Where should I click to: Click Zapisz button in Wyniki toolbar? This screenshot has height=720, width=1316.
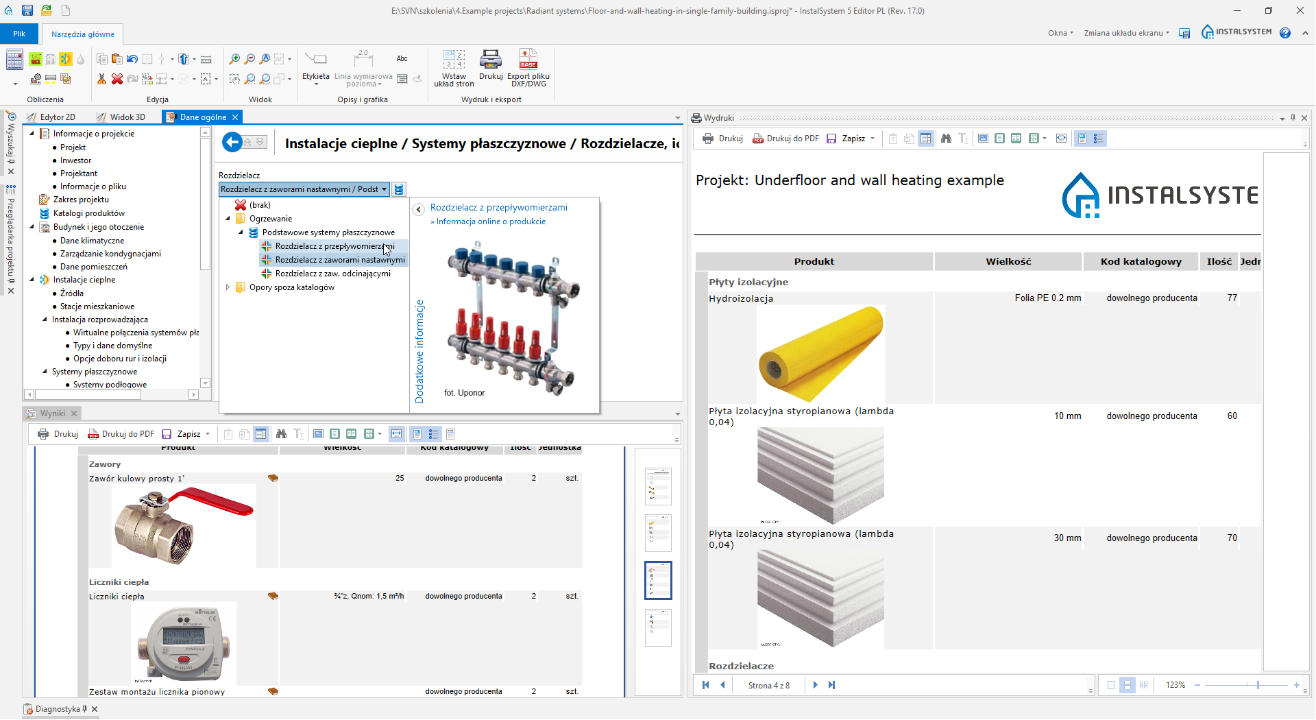click(182, 434)
